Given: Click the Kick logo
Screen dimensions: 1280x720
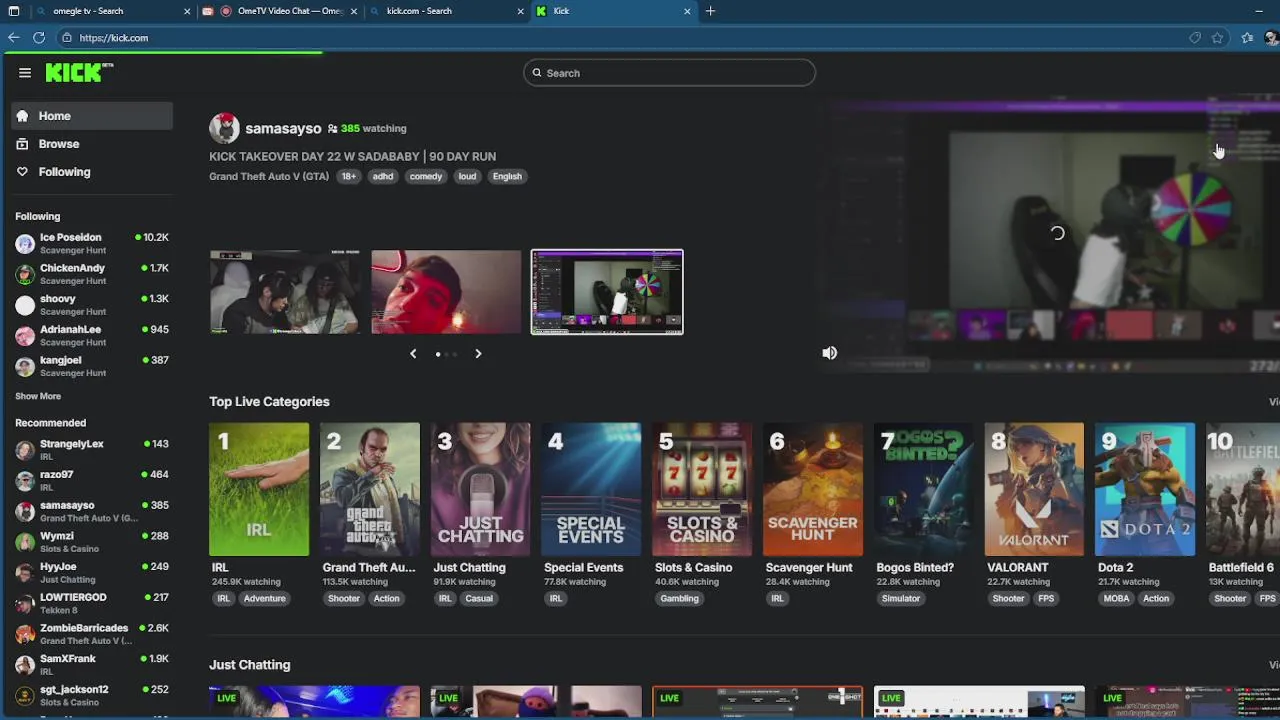Looking at the screenshot, I should (x=78, y=72).
